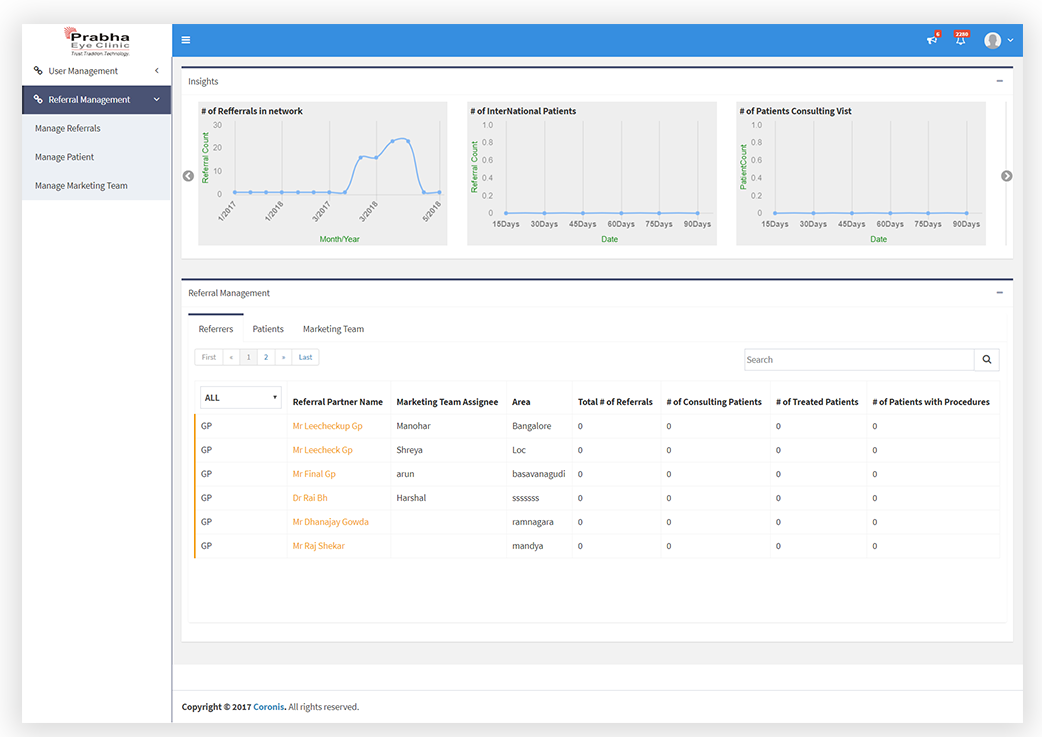This screenshot has height=737, width=1042.
Task: Open Mr Leecheckup Gp referral link
Action: [327, 426]
